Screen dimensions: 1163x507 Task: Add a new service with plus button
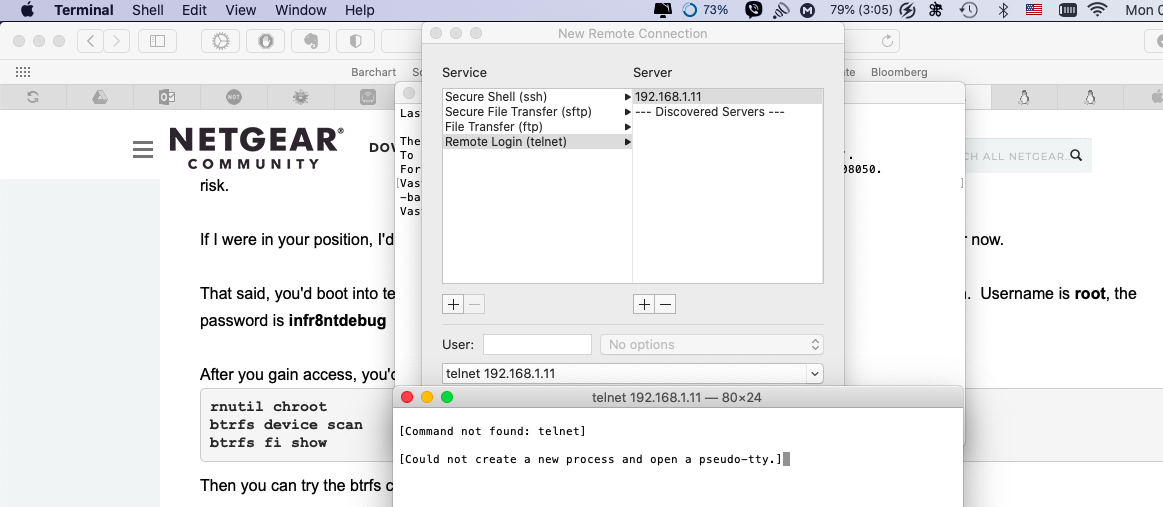[x=453, y=305]
